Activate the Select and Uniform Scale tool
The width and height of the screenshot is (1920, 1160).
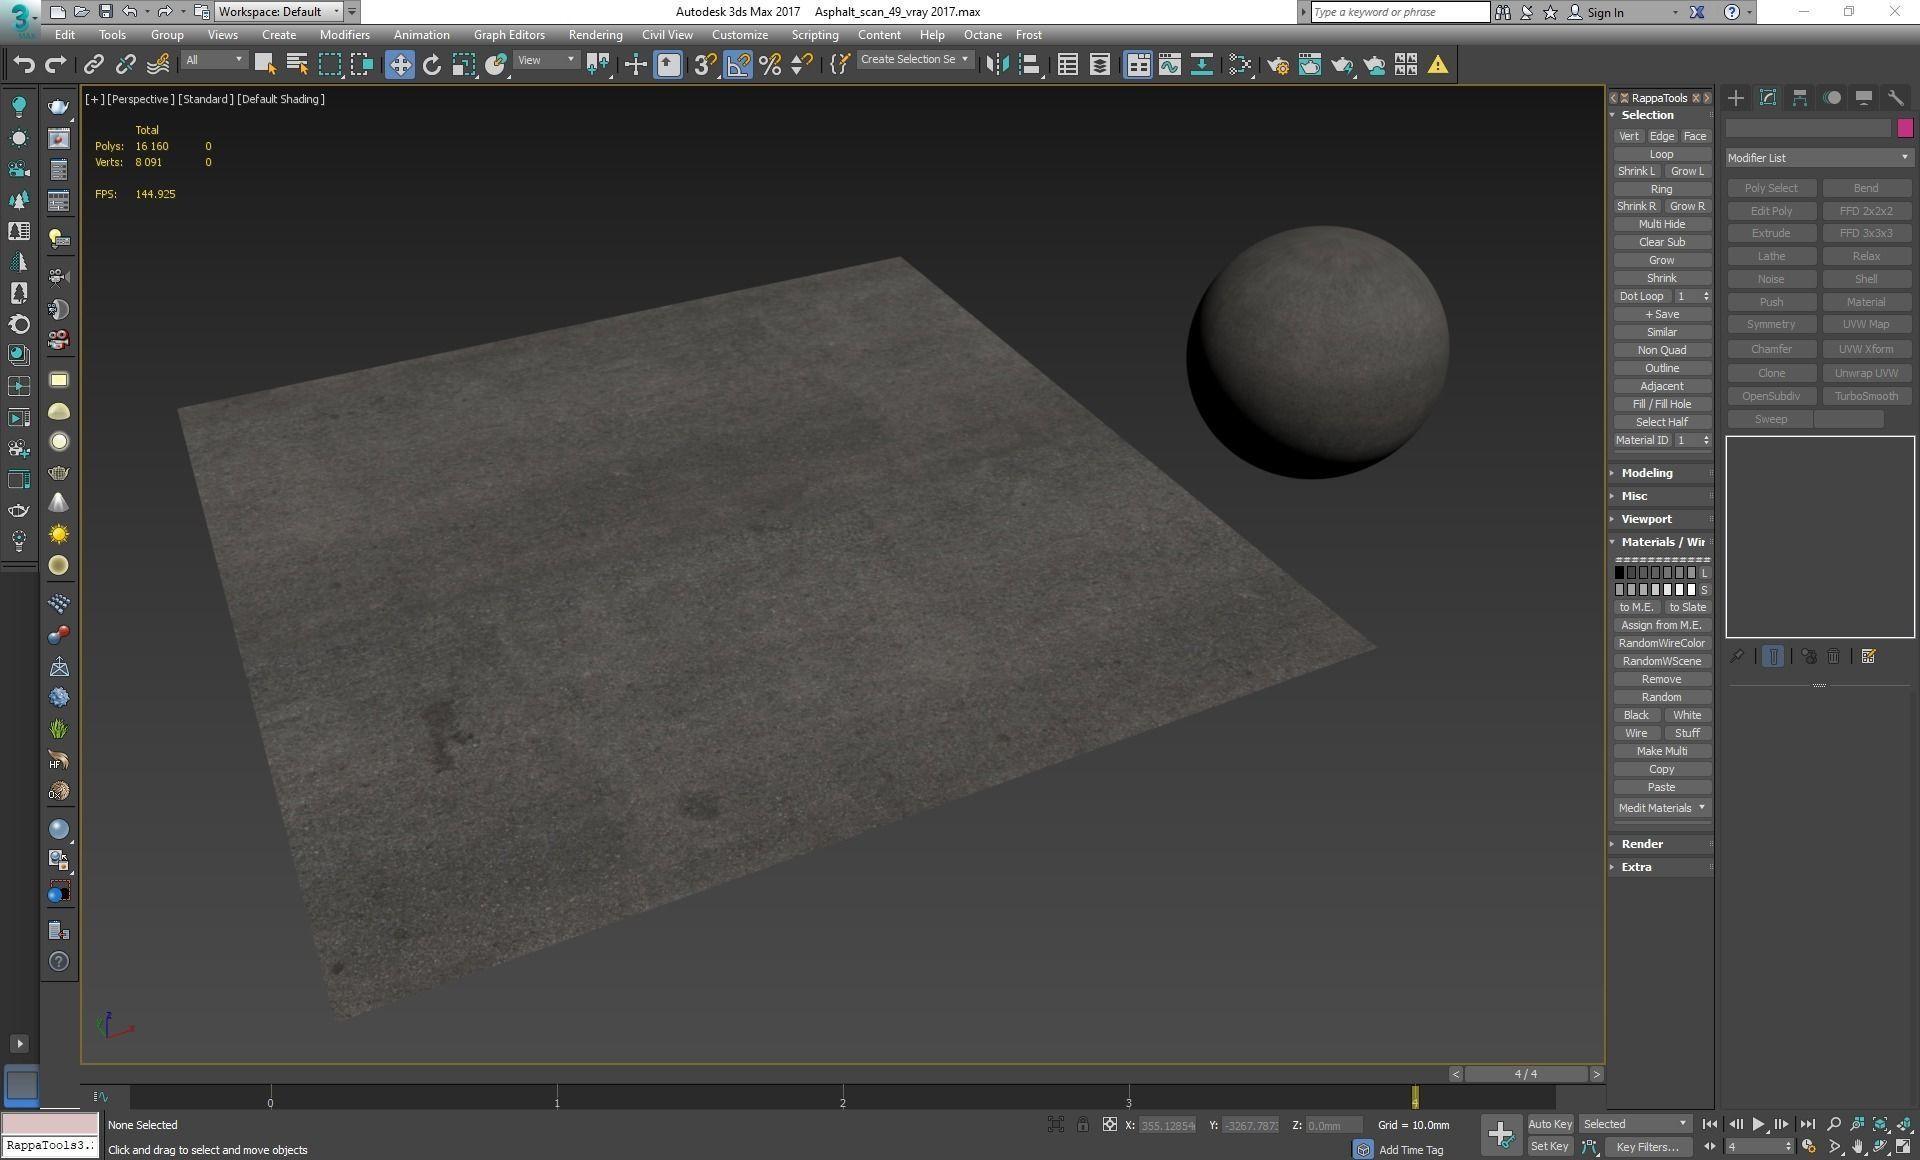click(464, 65)
